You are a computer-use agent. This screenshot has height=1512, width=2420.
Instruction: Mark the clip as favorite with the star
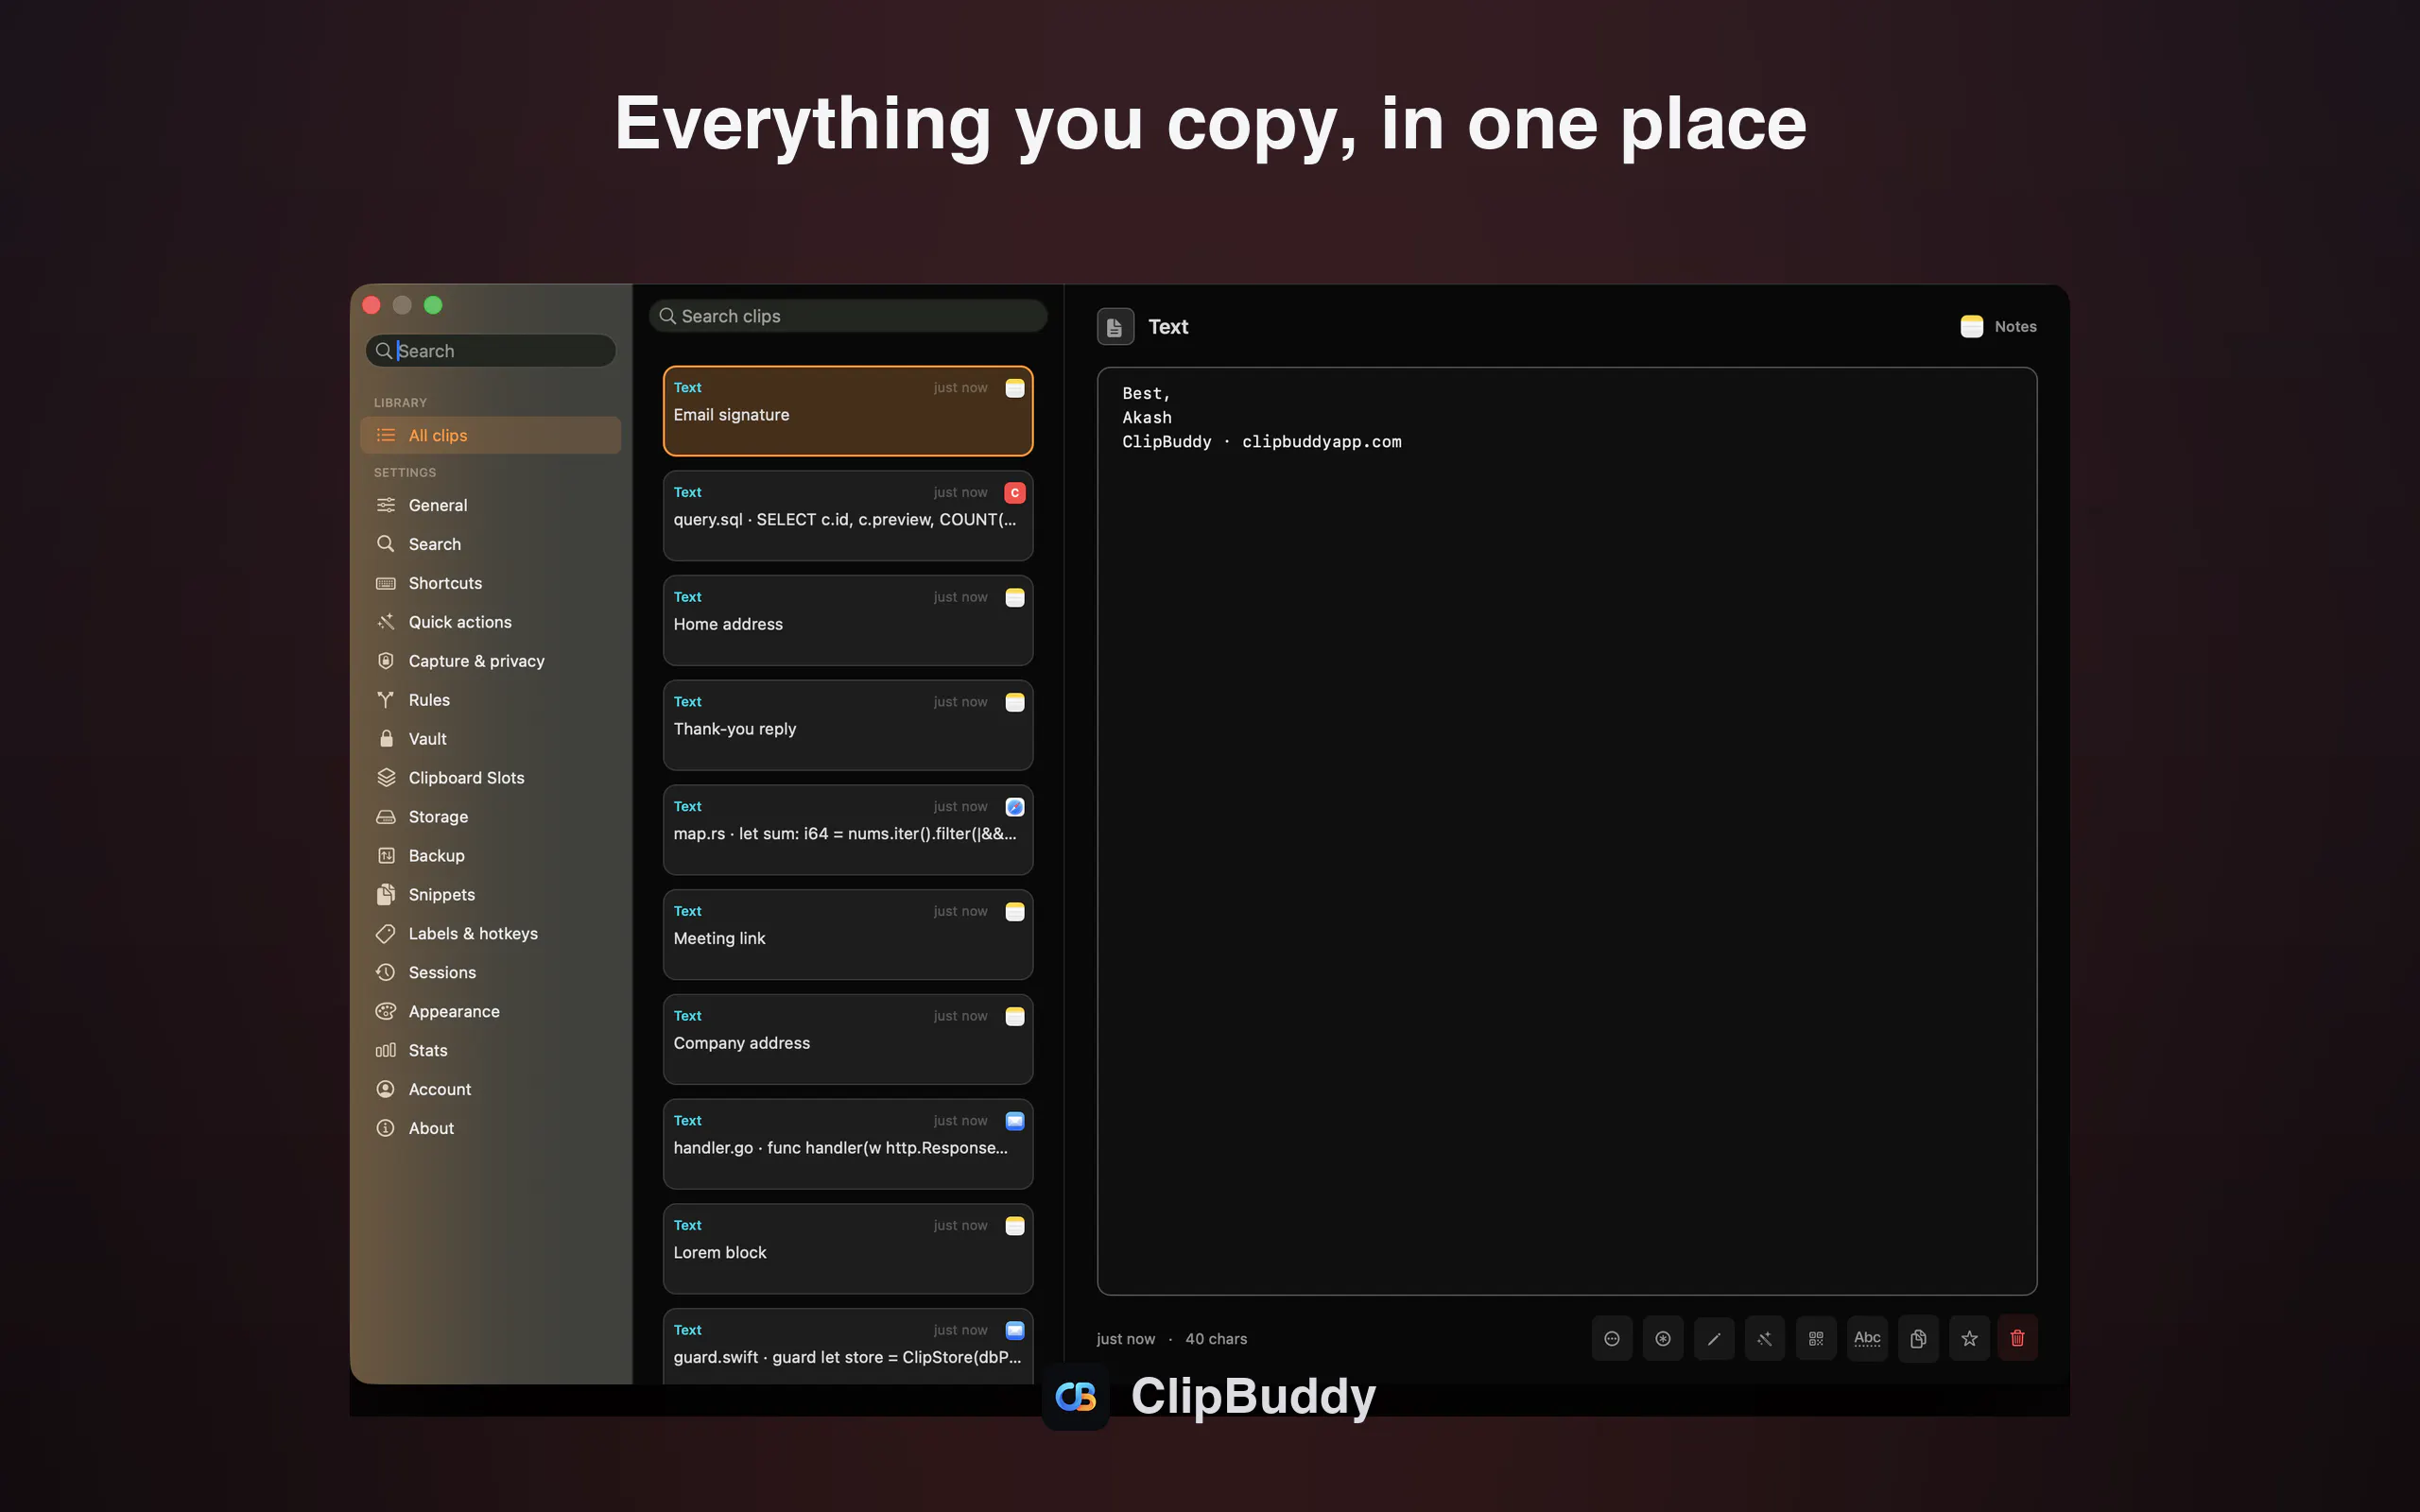[x=1968, y=1338]
